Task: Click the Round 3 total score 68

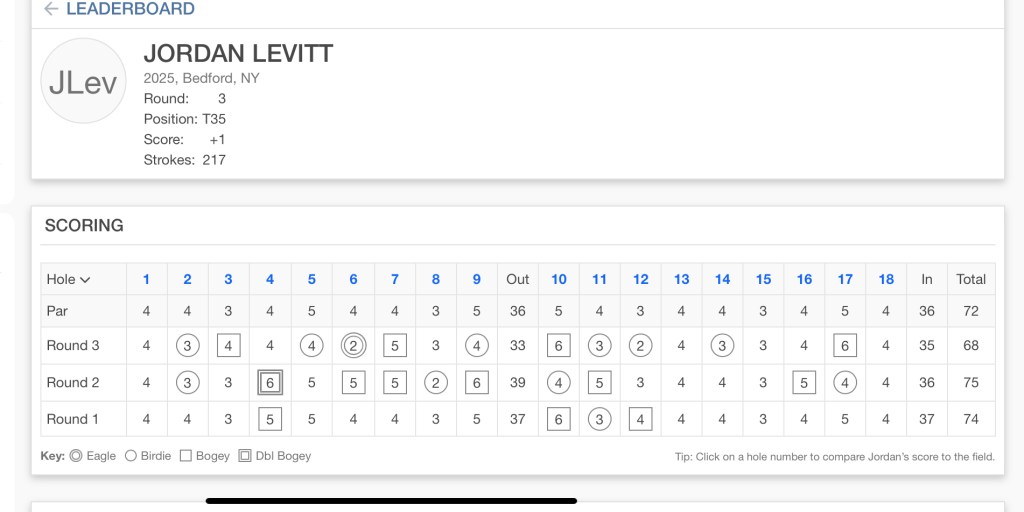Action: (970, 346)
